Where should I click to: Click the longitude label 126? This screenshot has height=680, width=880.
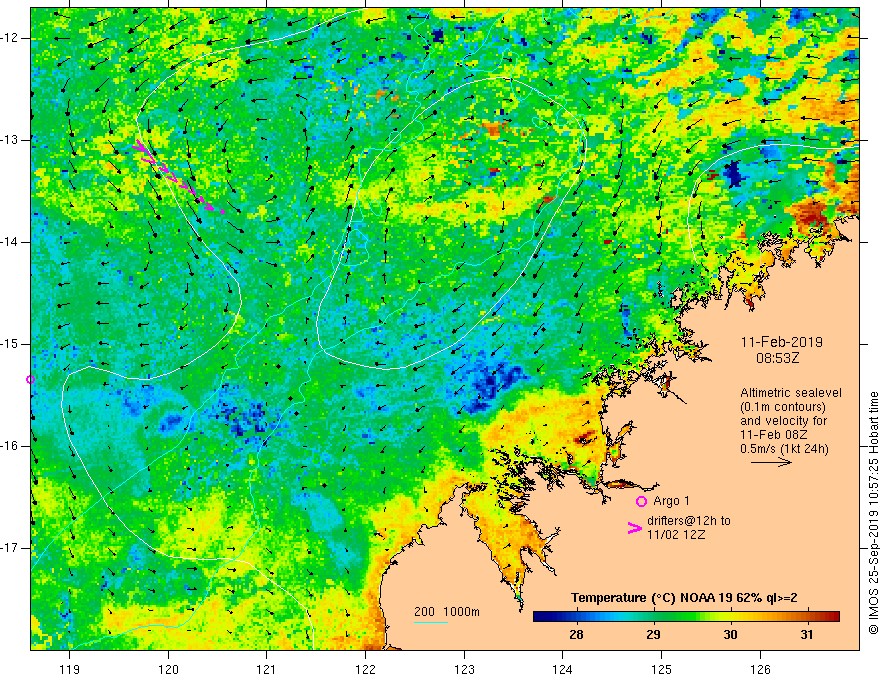[x=760, y=669]
